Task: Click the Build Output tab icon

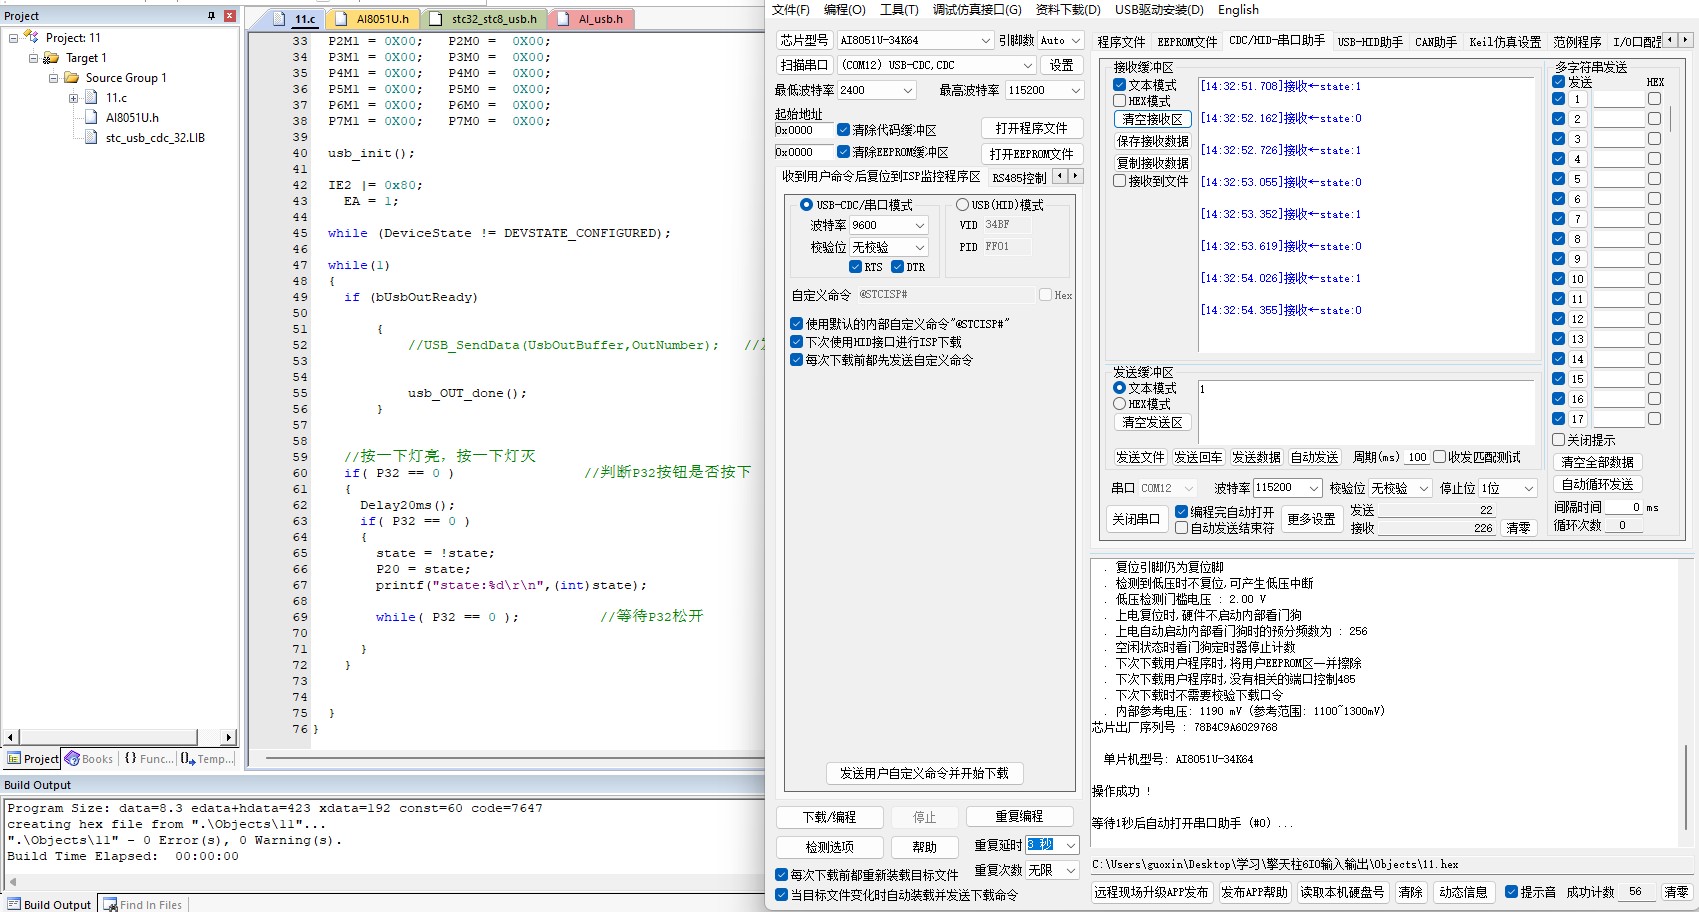Action: tap(14, 904)
